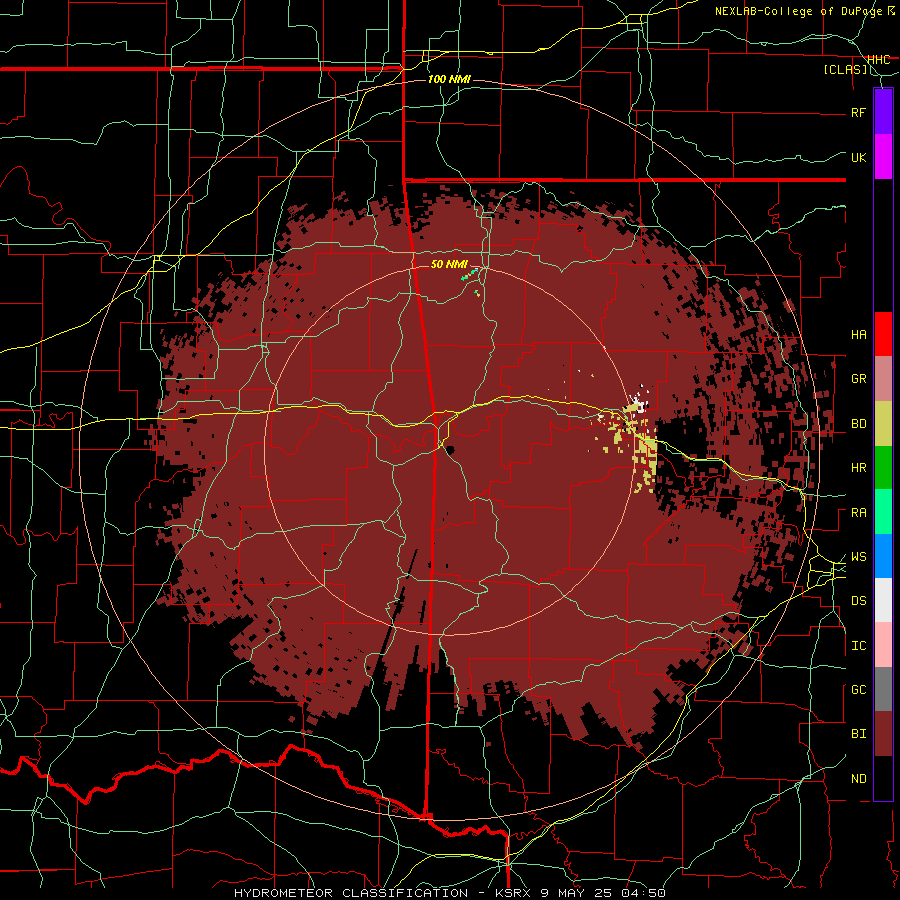The height and width of the screenshot is (900, 900).
Task: Click the ND black legend swatch
Action: 883,778
